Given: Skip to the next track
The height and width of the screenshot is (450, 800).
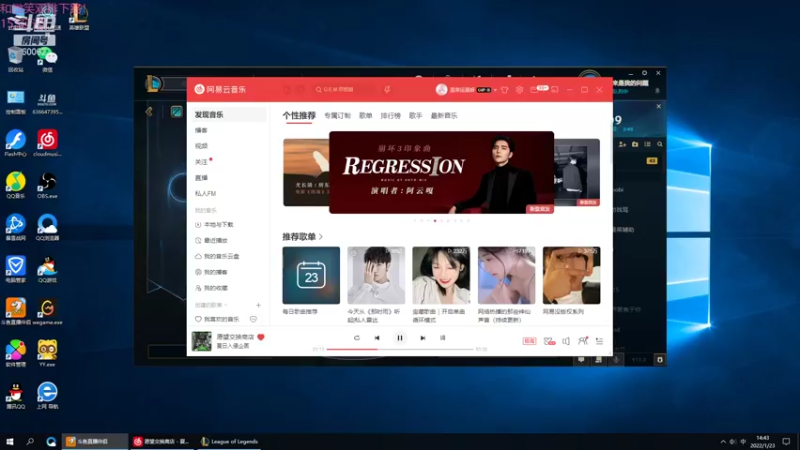Looking at the screenshot, I should pos(422,338).
